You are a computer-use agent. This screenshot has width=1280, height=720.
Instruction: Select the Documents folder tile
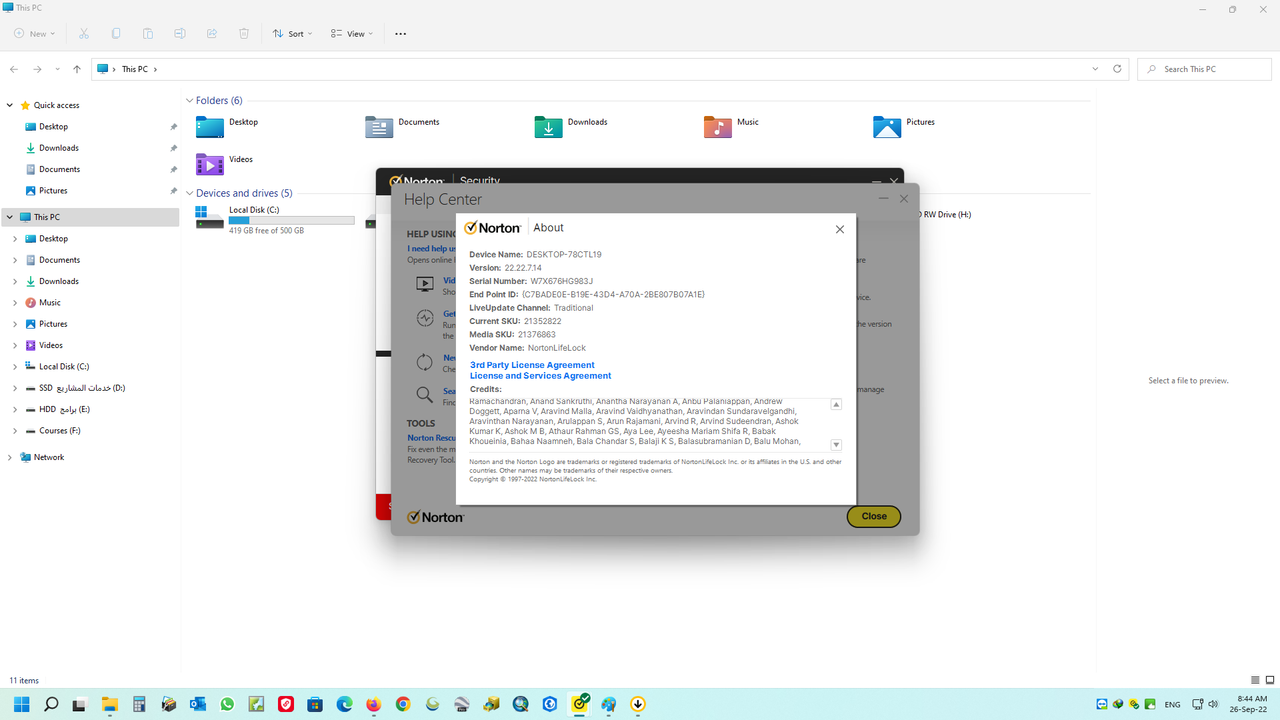pos(402,127)
